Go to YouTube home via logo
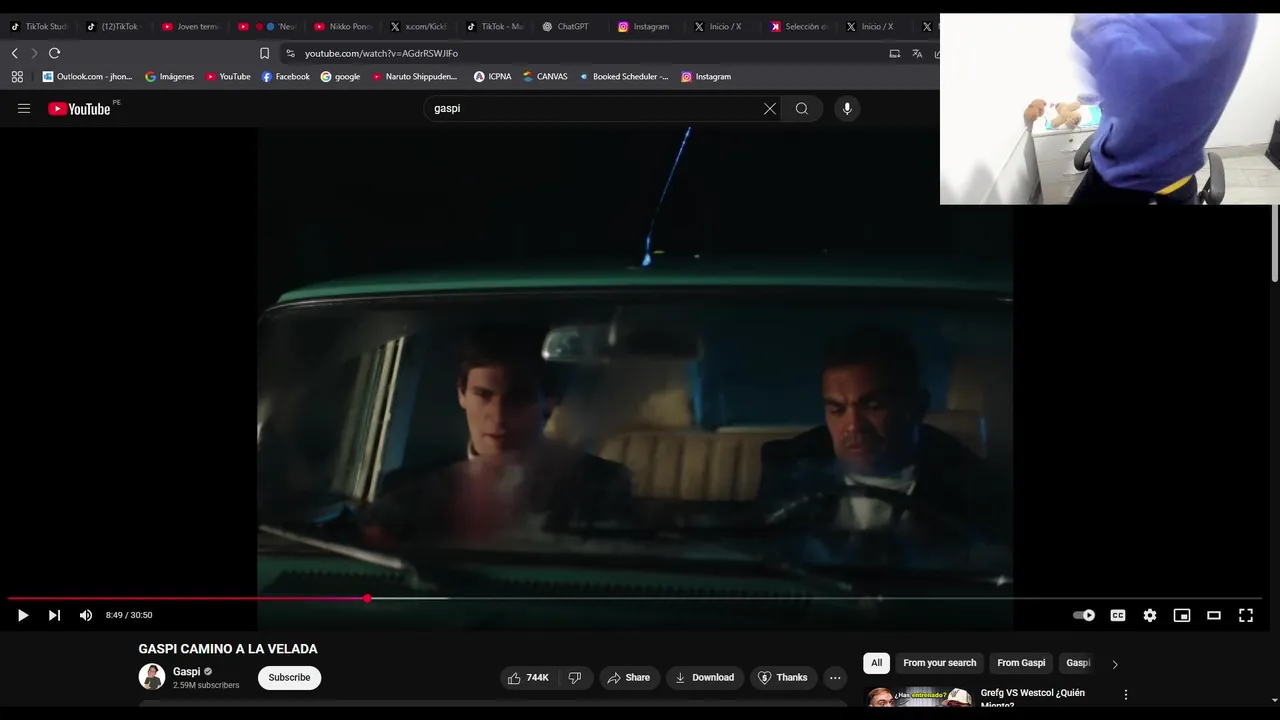 click(x=80, y=109)
